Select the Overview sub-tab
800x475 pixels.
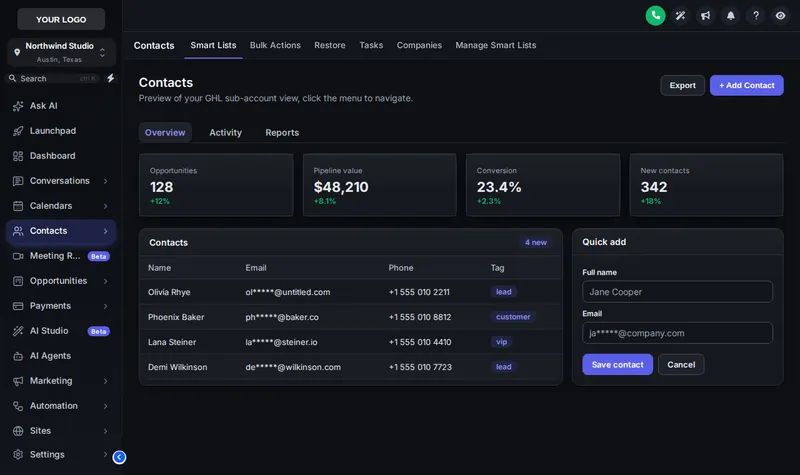pos(165,133)
